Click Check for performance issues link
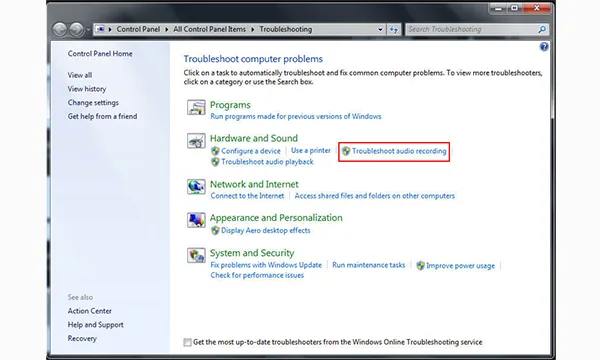 click(257, 275)
